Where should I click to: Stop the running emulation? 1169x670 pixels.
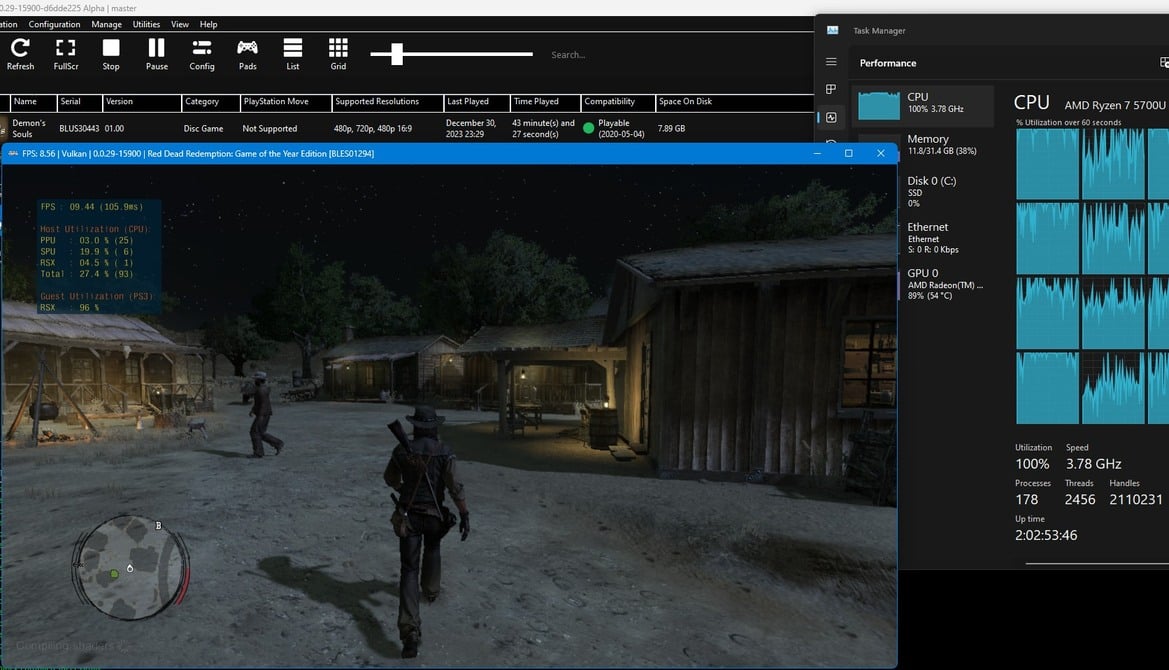point(111,54)
